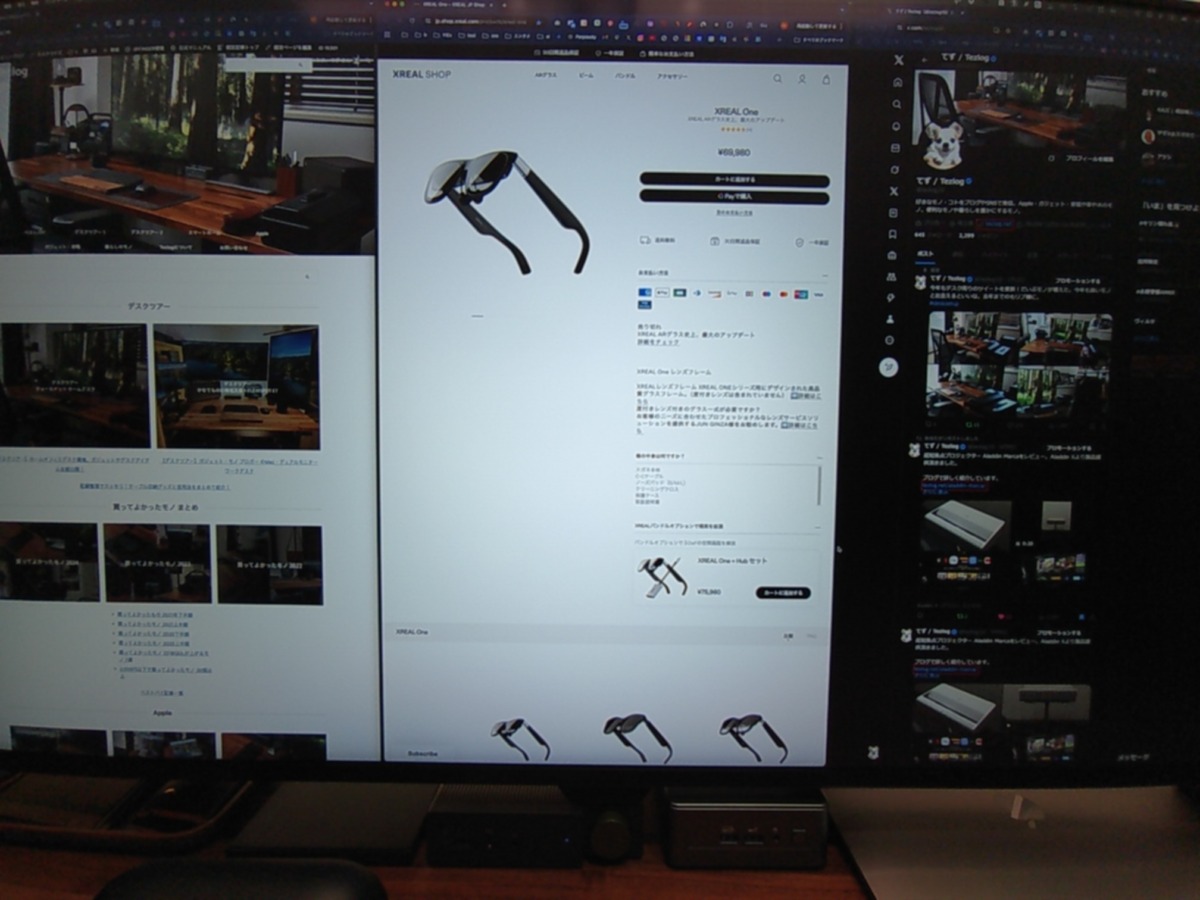Screen dimensions: 1200x900
Task: Click other payment options link under Pay button
Action: pyautogui.click(x=734, y=212)
